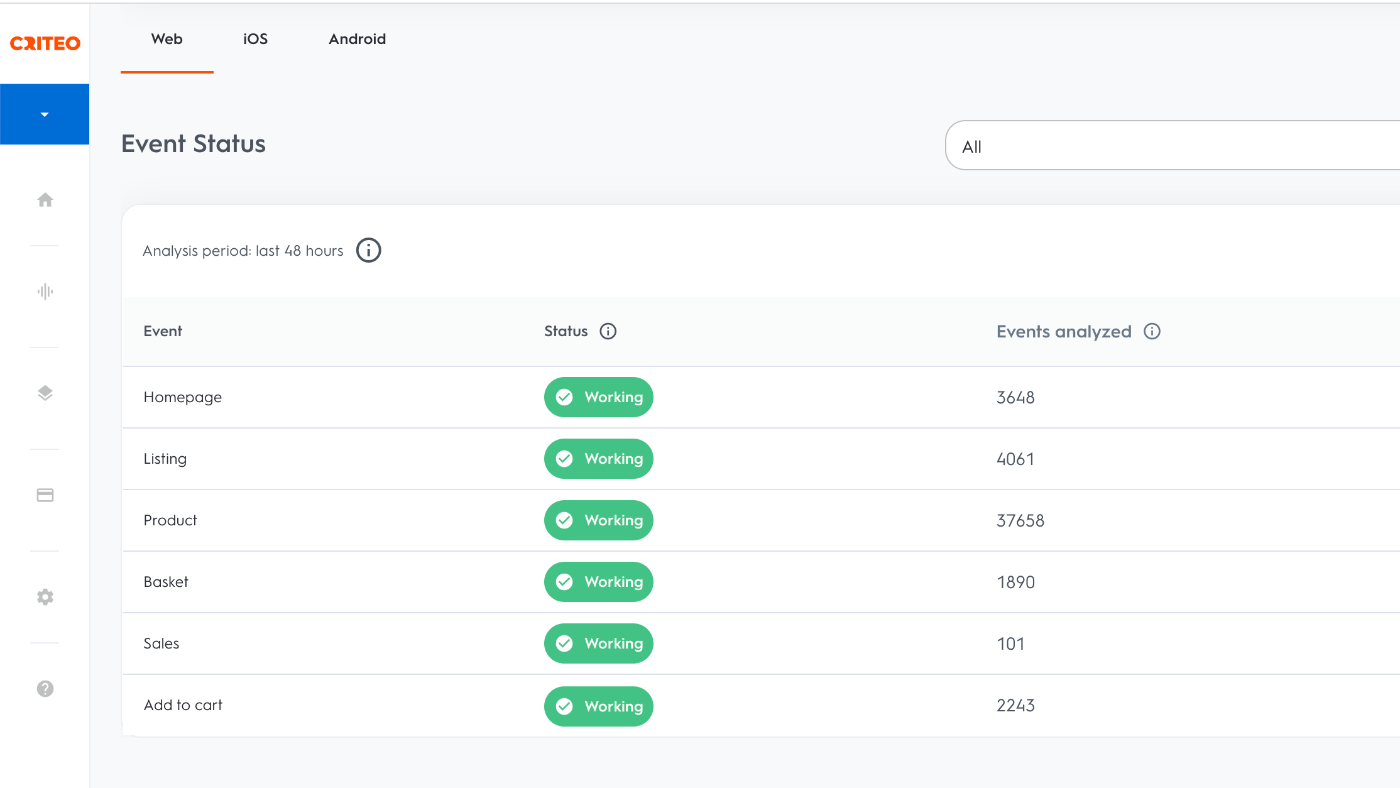Click the Homepage Working status badge
Viewport: 1400px width, 788px height.
[598, 398]
